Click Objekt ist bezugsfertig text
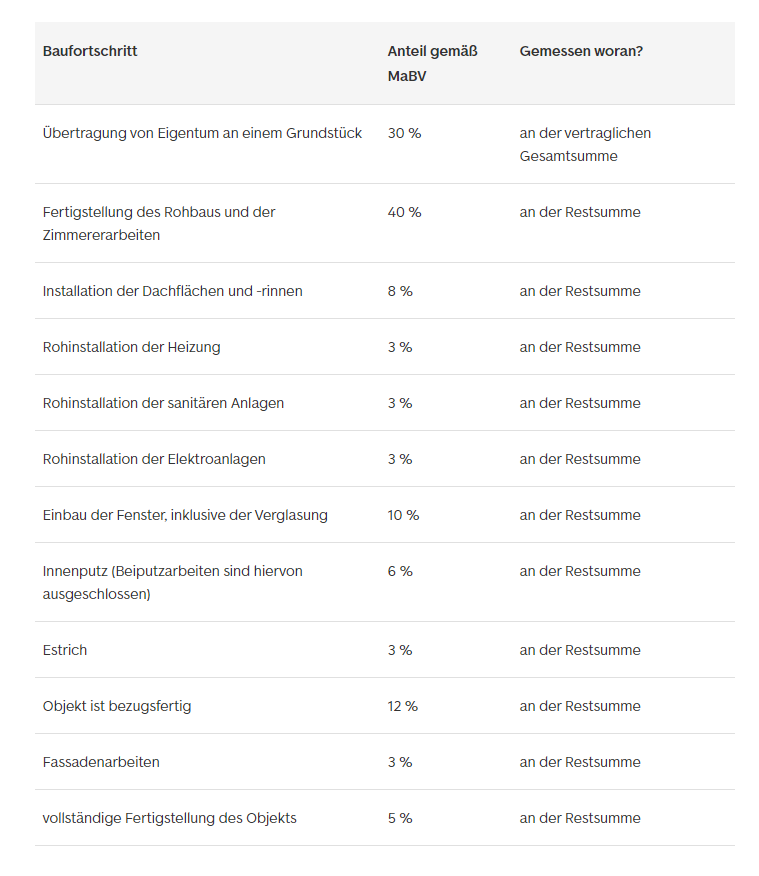This screenshot has height=876, width=759. click(x=117, y=706)
